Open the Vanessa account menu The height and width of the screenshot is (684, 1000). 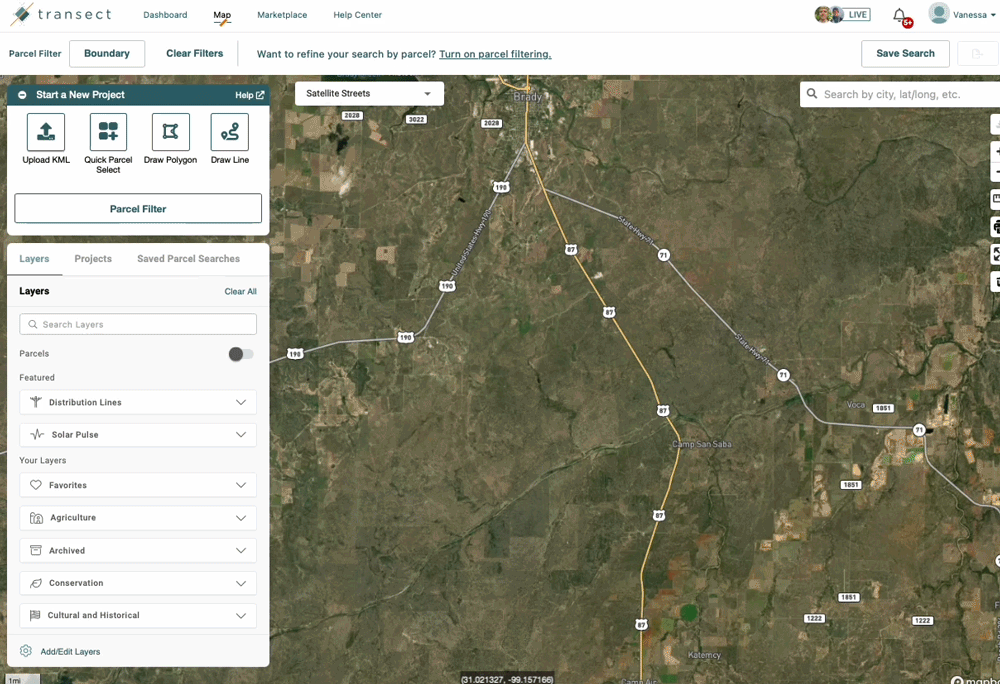point(974,15)
